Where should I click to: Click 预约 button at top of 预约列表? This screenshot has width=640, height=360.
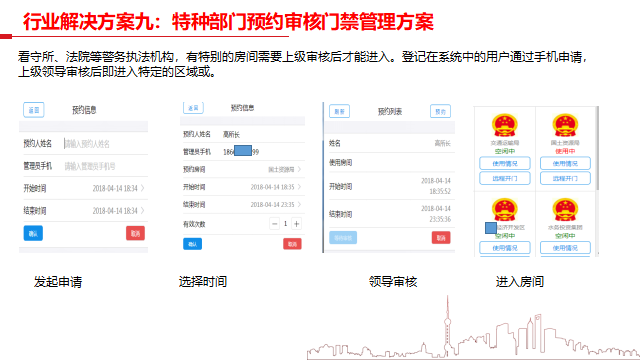(x=440, y=111)
